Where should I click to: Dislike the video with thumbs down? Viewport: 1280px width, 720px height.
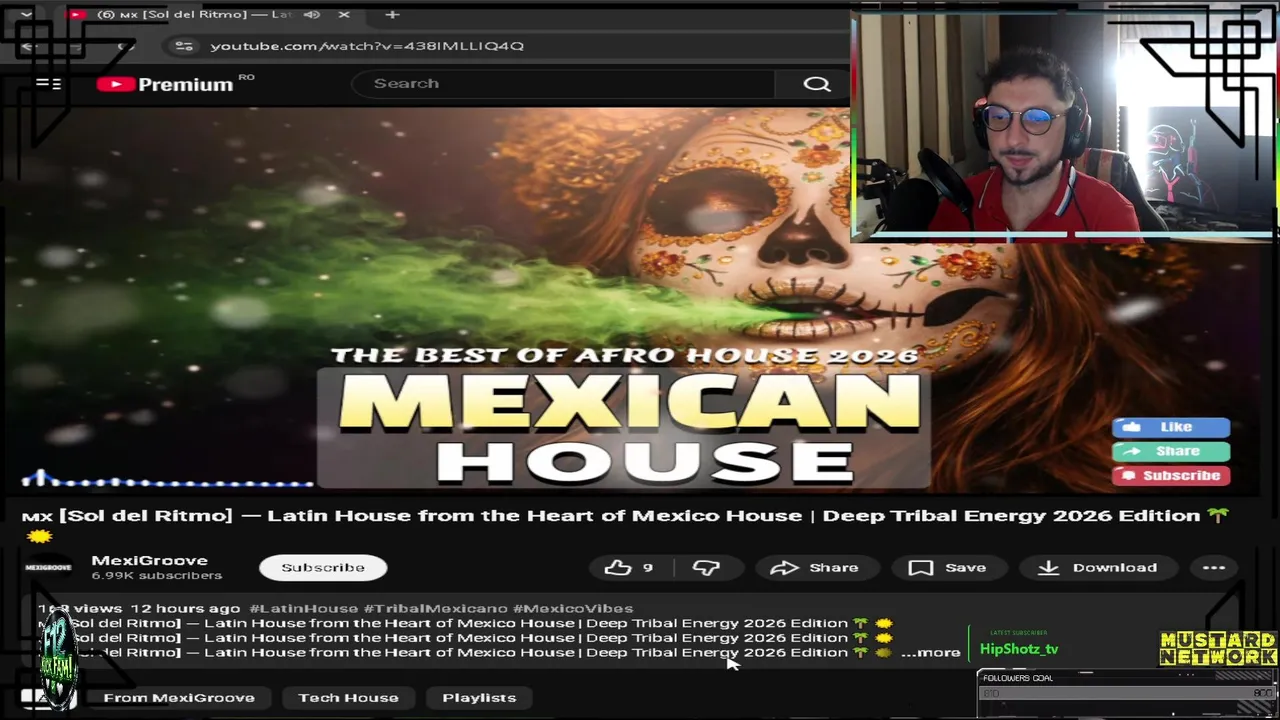click(x=706, y=567)
